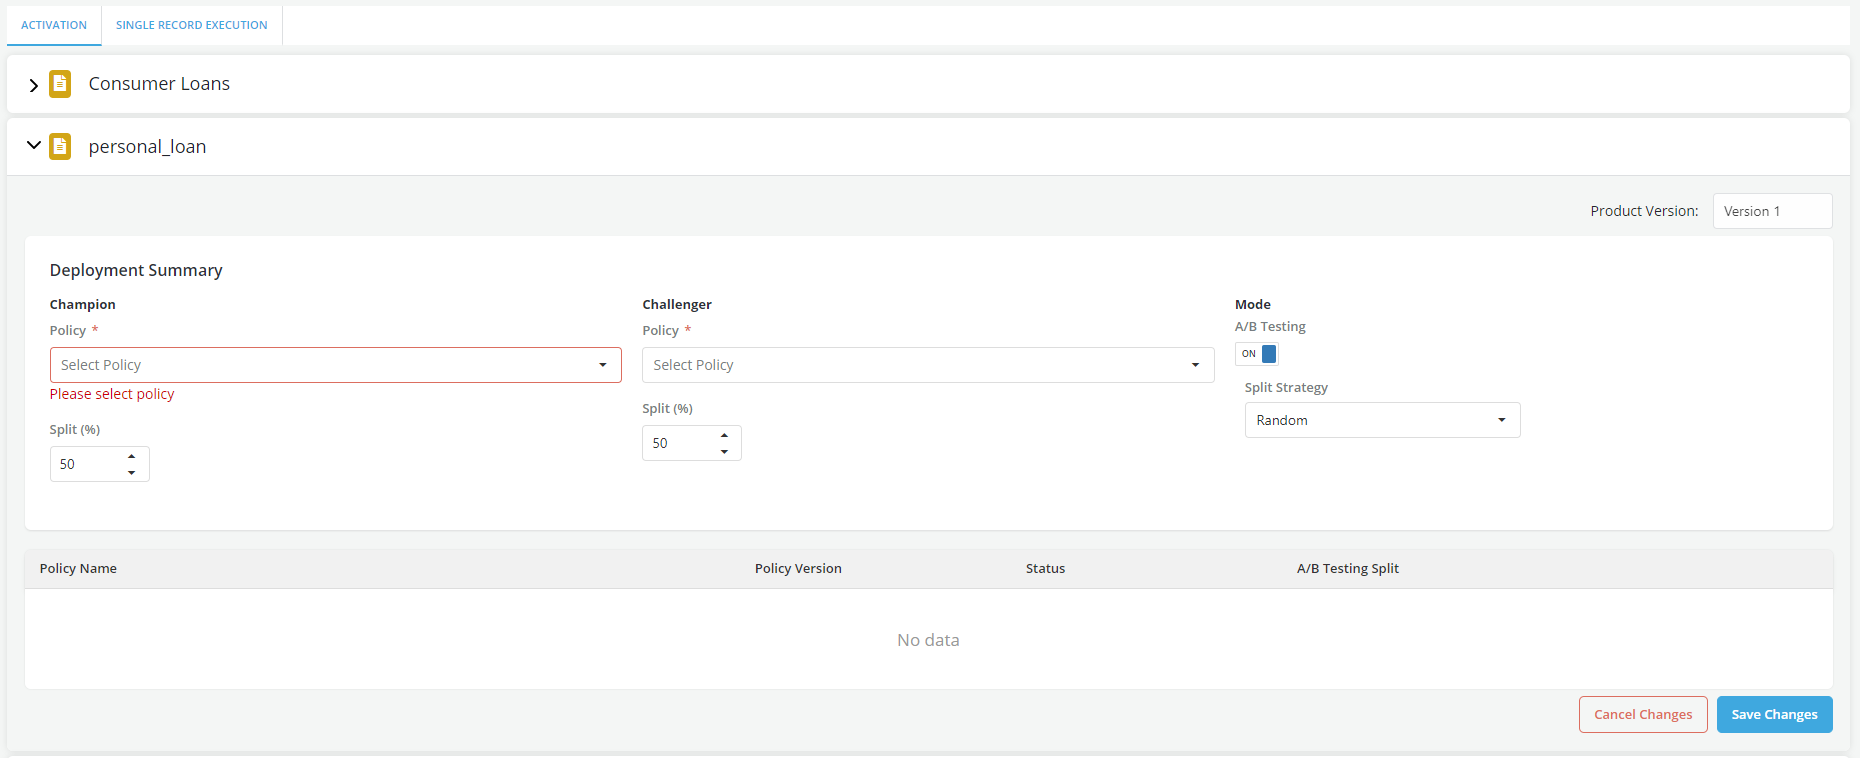Click the Champion Split value field

click(x=87, y=464)
